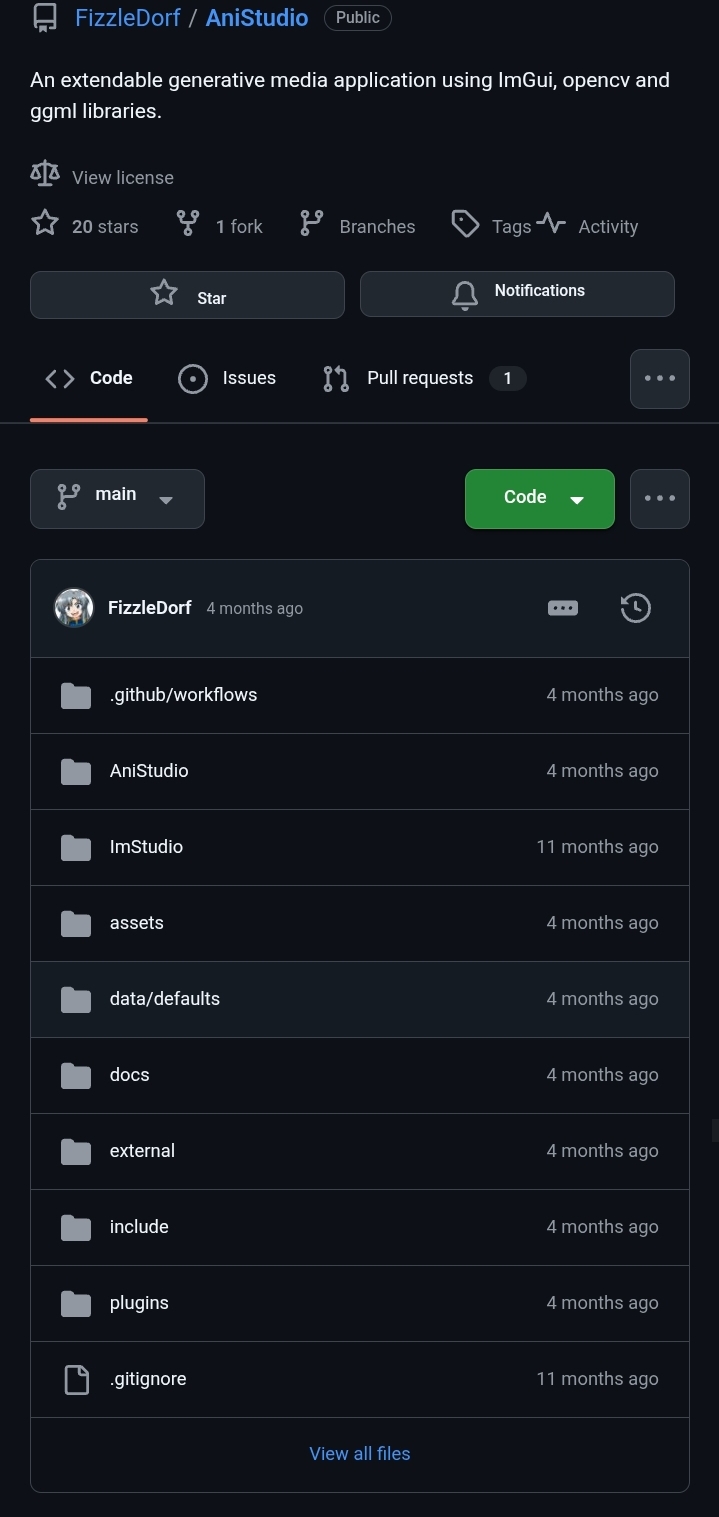Click FizzleDorf's avatar thumbnail
This screenshot has width=719, height=1517.
coord(74,608)
